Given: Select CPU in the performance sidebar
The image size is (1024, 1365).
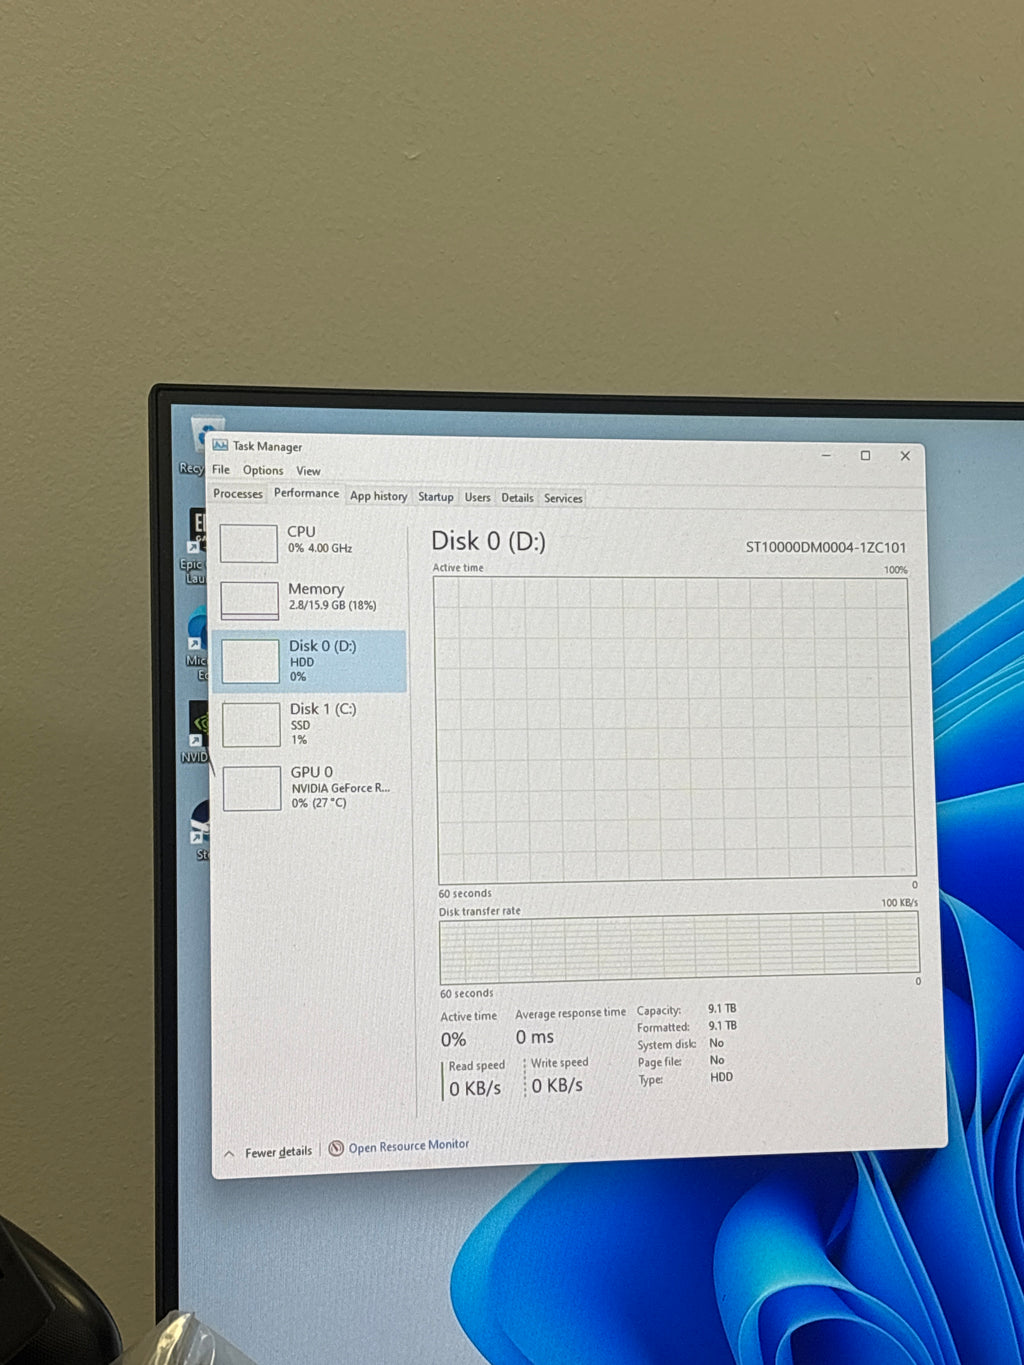Looking at the screenshot, I should coord(312,541).
